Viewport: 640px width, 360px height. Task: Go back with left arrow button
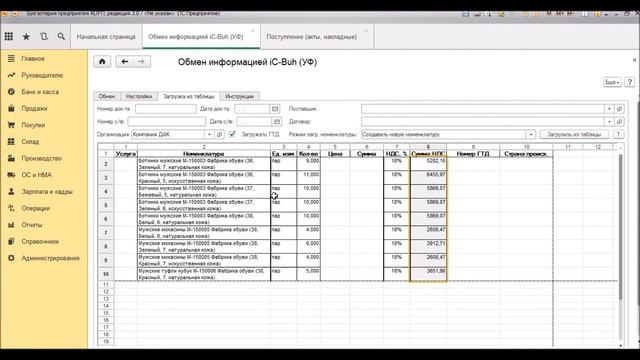[125, 62]
